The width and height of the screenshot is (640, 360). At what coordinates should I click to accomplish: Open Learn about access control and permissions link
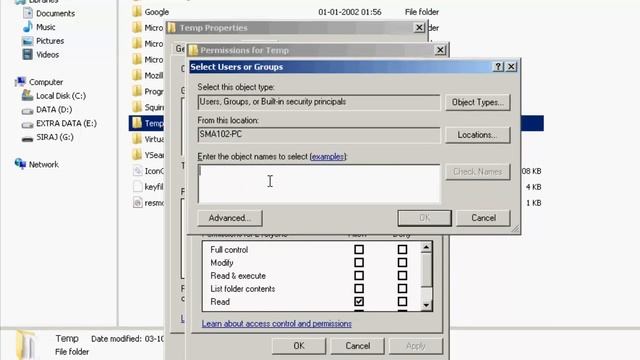tap(276, 324)
